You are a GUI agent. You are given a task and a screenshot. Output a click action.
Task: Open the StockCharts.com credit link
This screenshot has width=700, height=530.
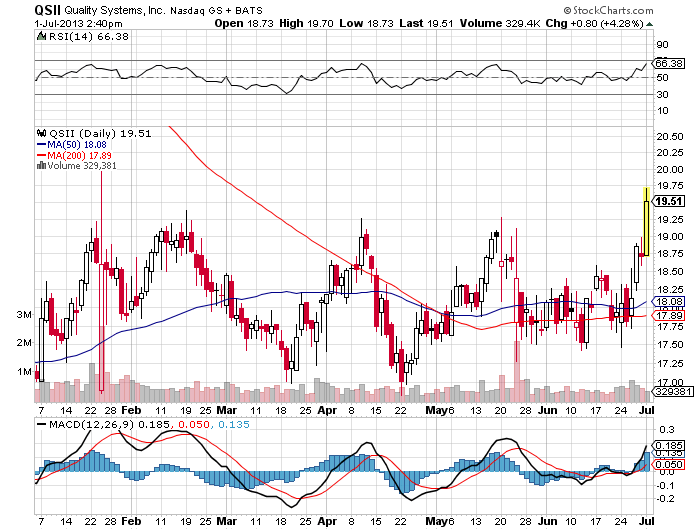point(608,10)
